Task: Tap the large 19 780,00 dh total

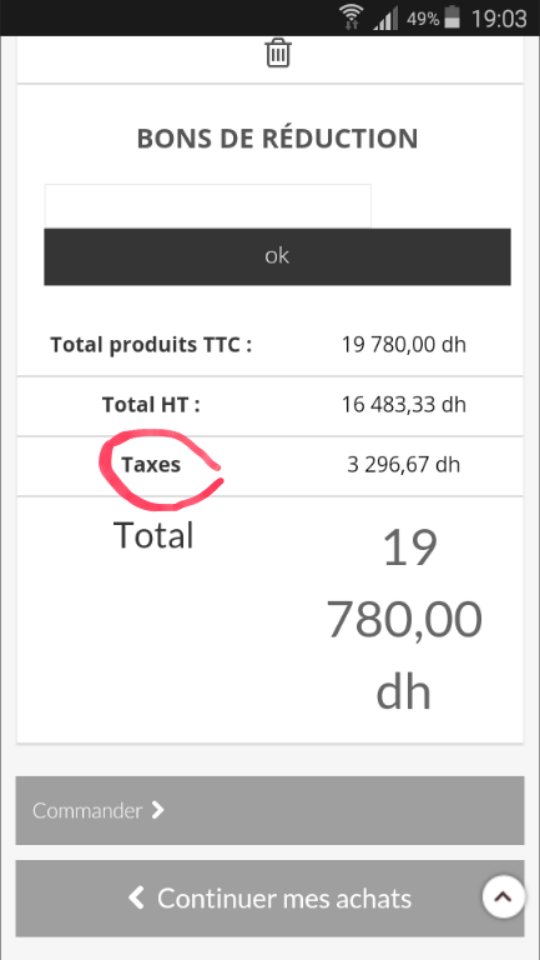Action: [x=404, y=620]
